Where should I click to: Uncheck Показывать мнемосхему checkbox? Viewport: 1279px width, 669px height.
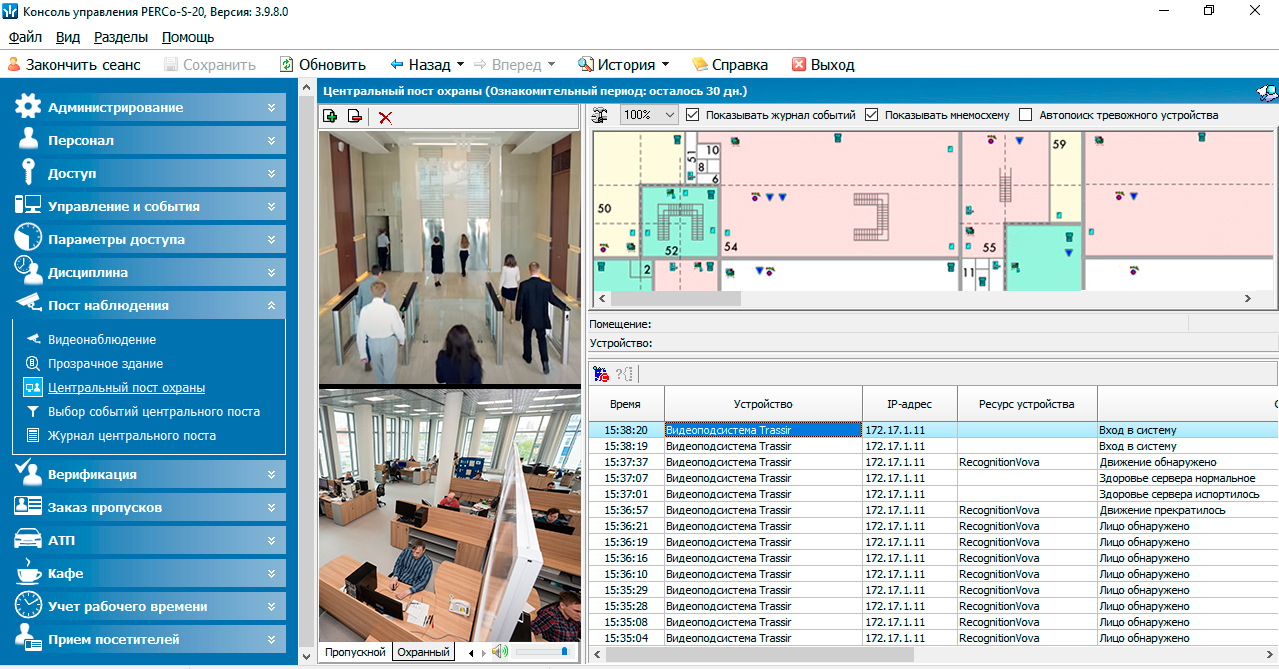coord(872,115)
